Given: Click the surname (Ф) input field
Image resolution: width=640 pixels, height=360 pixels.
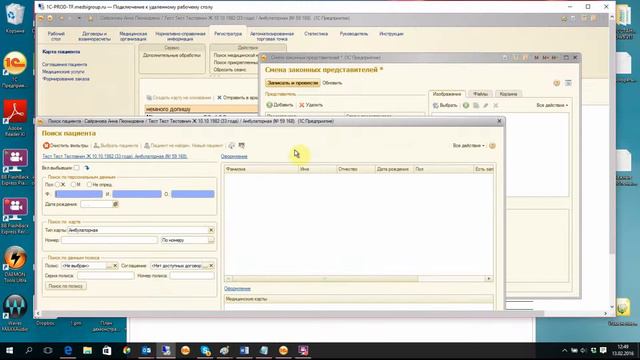Looking at the screenshot, I should point(78,194).
